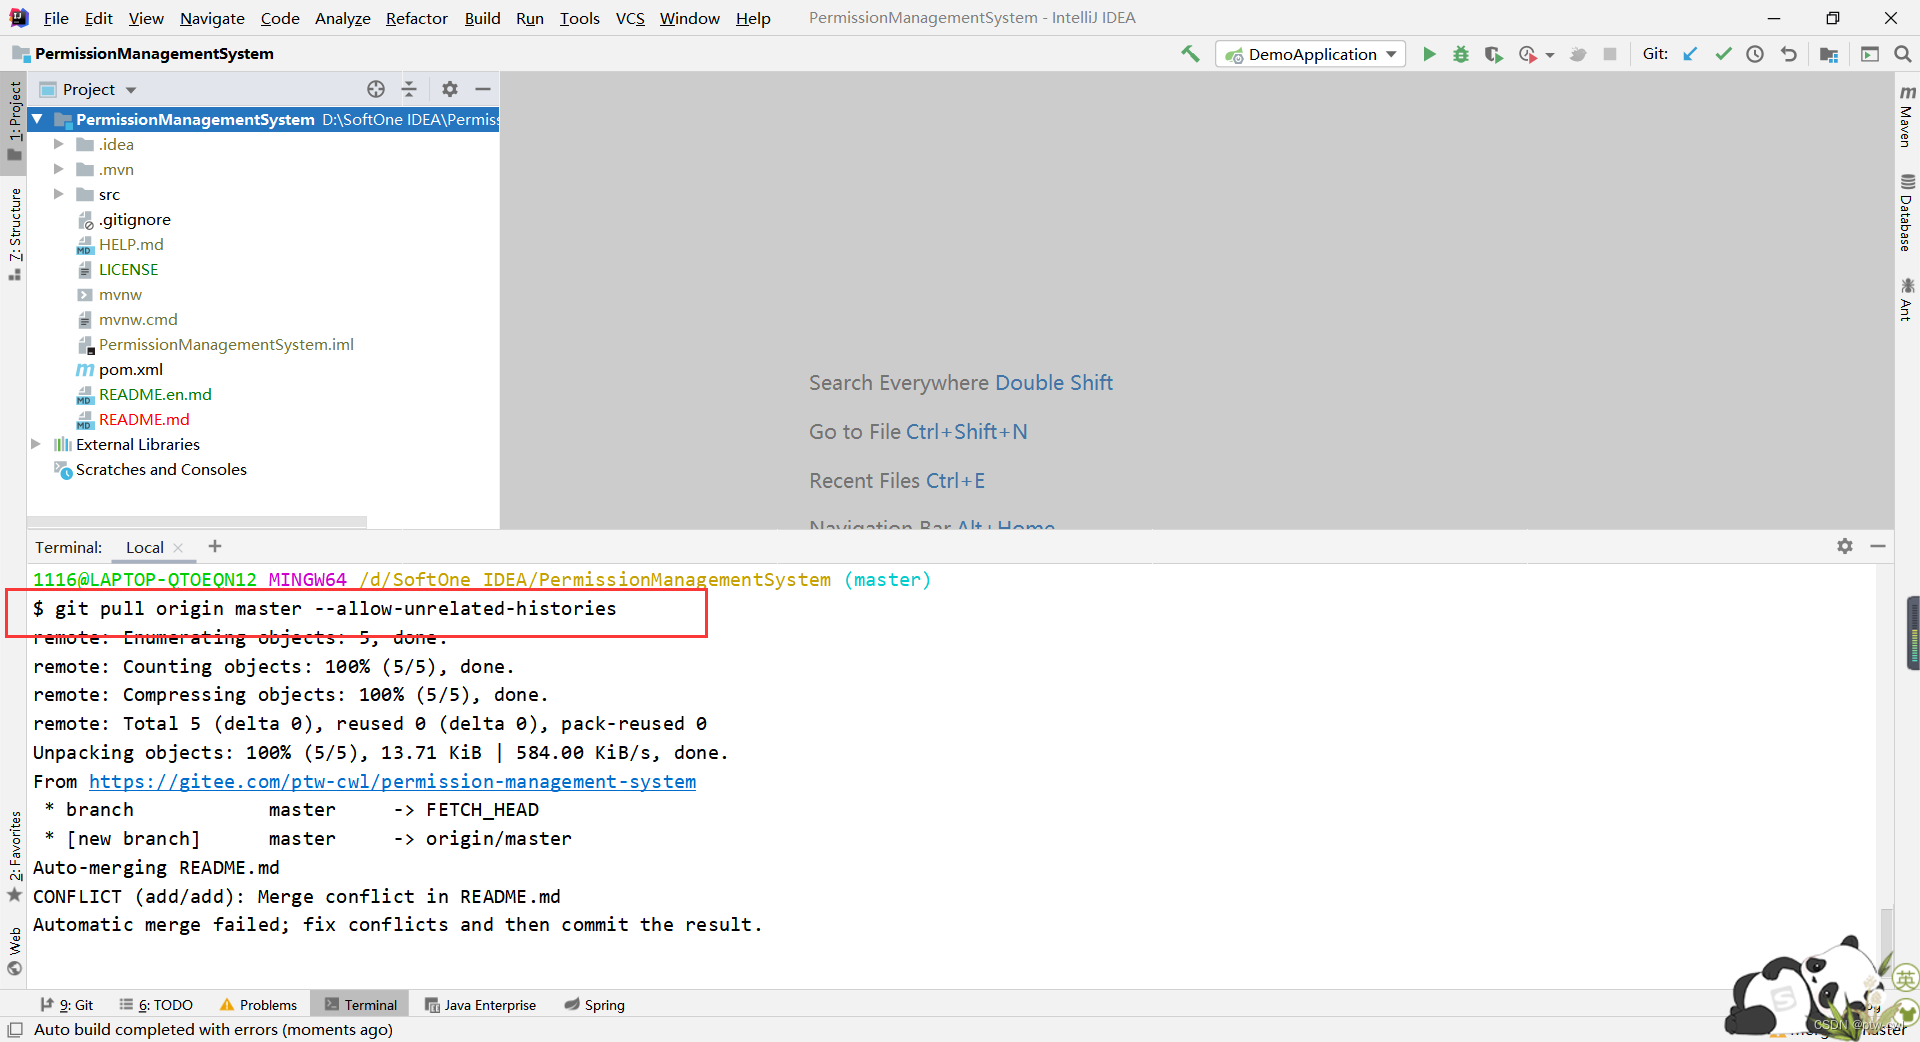Image resolution: width=1920 pixels, height=1042 pixels.
Task: Click the Terminal tab in bottom bar
Action: point(361,1005)
